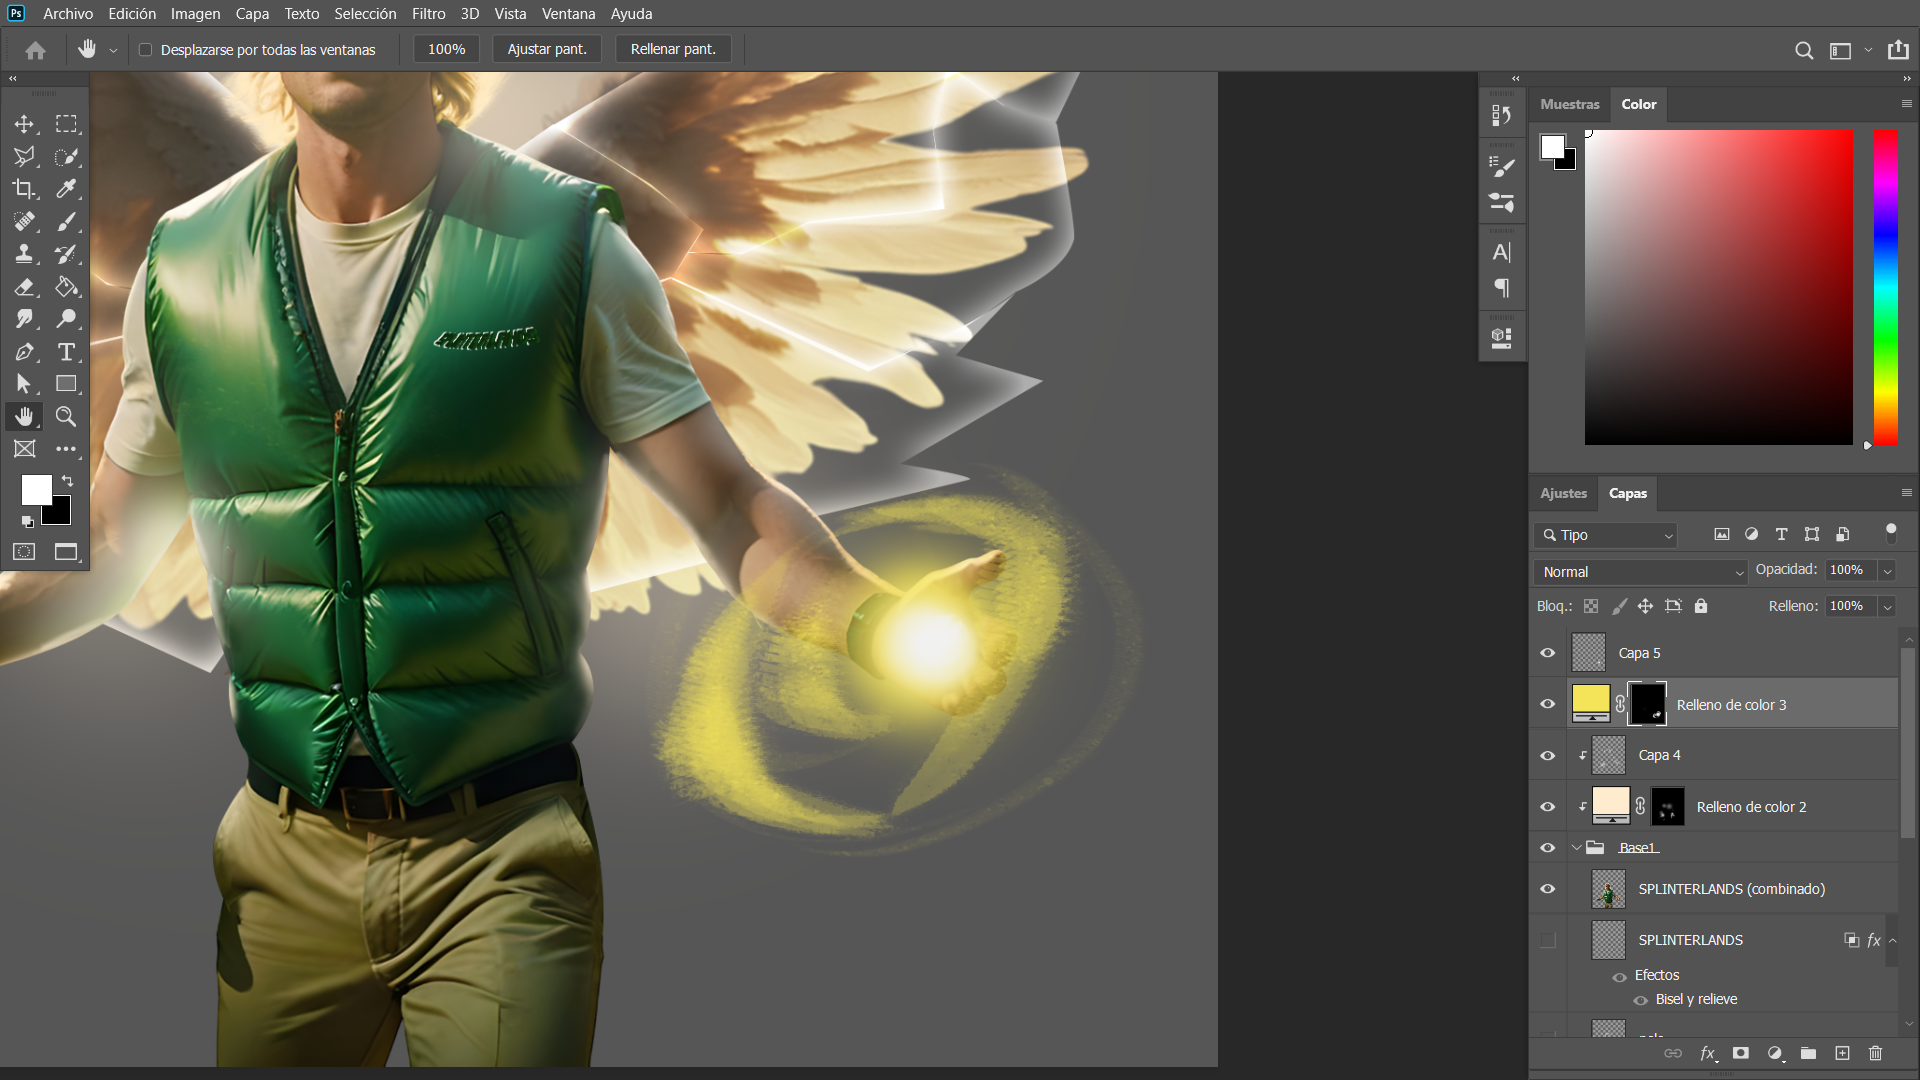Hide the Relleno de color 3 layer
This screenshot has width=1920, height=1080.
[1548, 704]
